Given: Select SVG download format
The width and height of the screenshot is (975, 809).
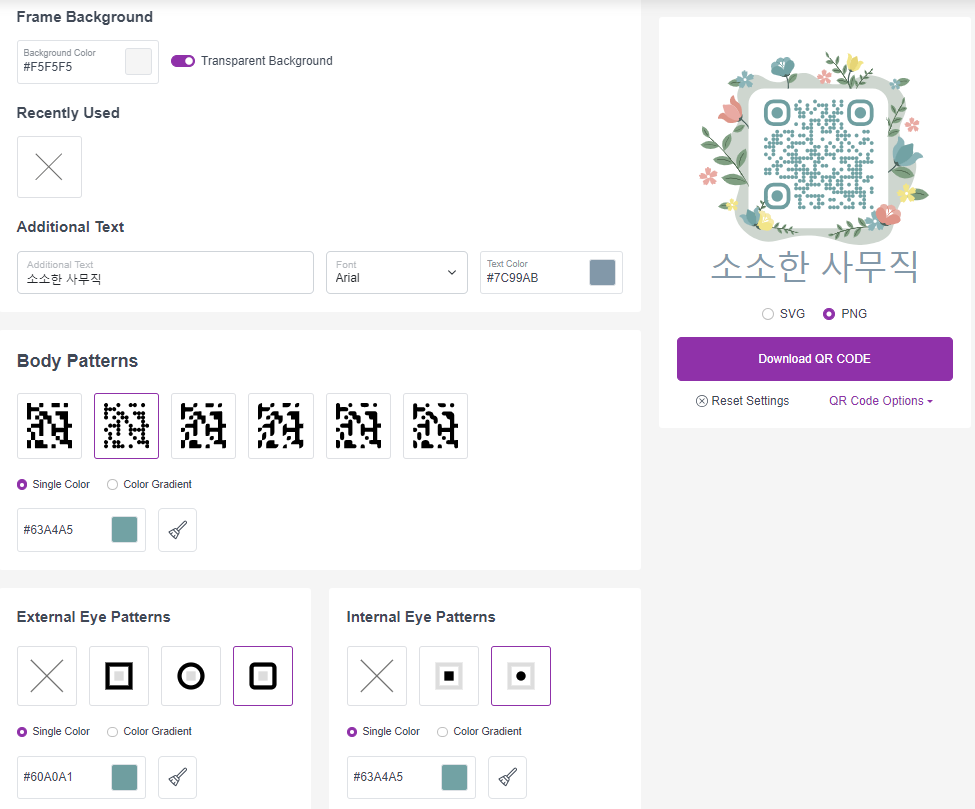Looking at the screenshot, I should pos(768,314).
